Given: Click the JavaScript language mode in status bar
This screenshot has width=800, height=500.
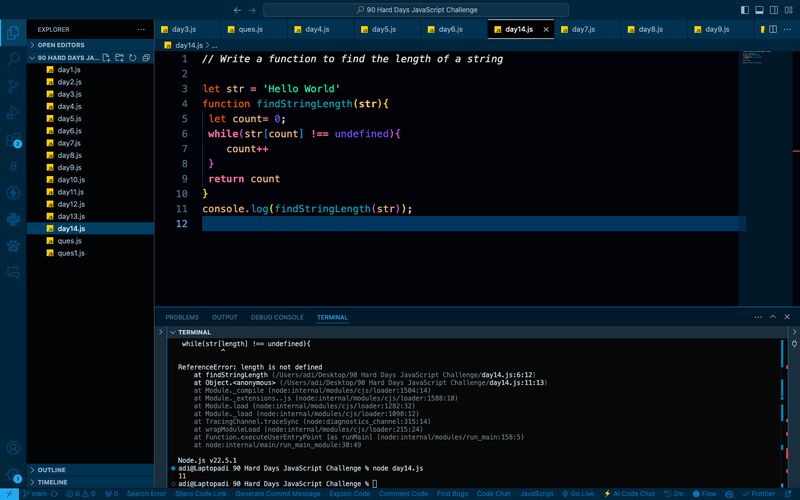Looking at the screenshot, I should coord(537,494).
